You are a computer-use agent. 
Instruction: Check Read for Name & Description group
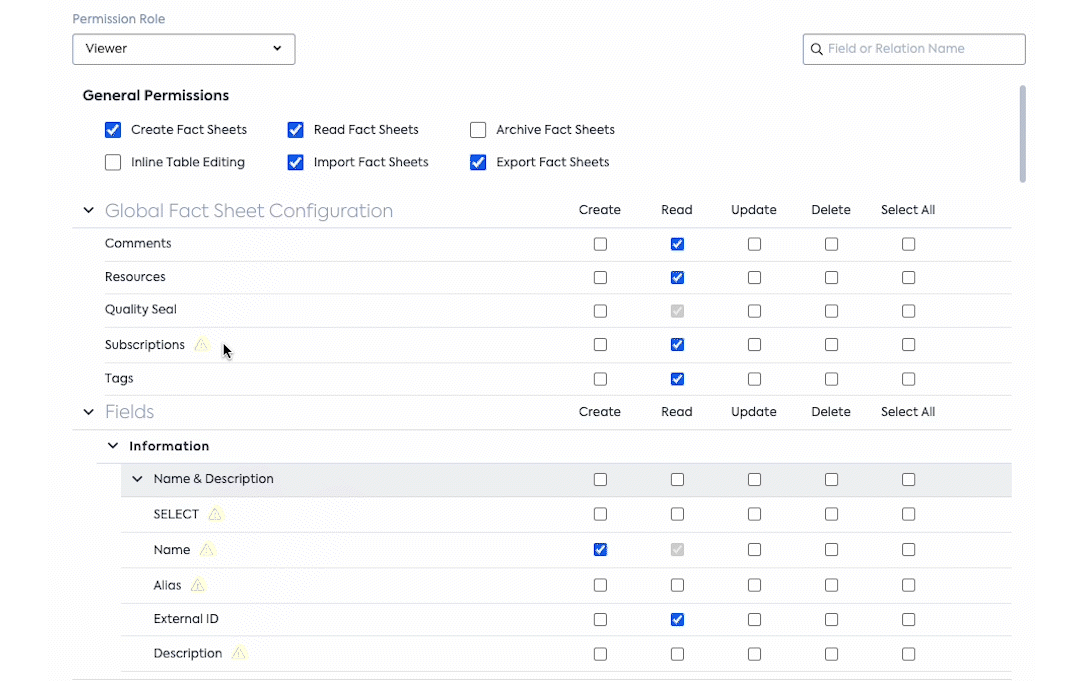click(x=678, y=480)
